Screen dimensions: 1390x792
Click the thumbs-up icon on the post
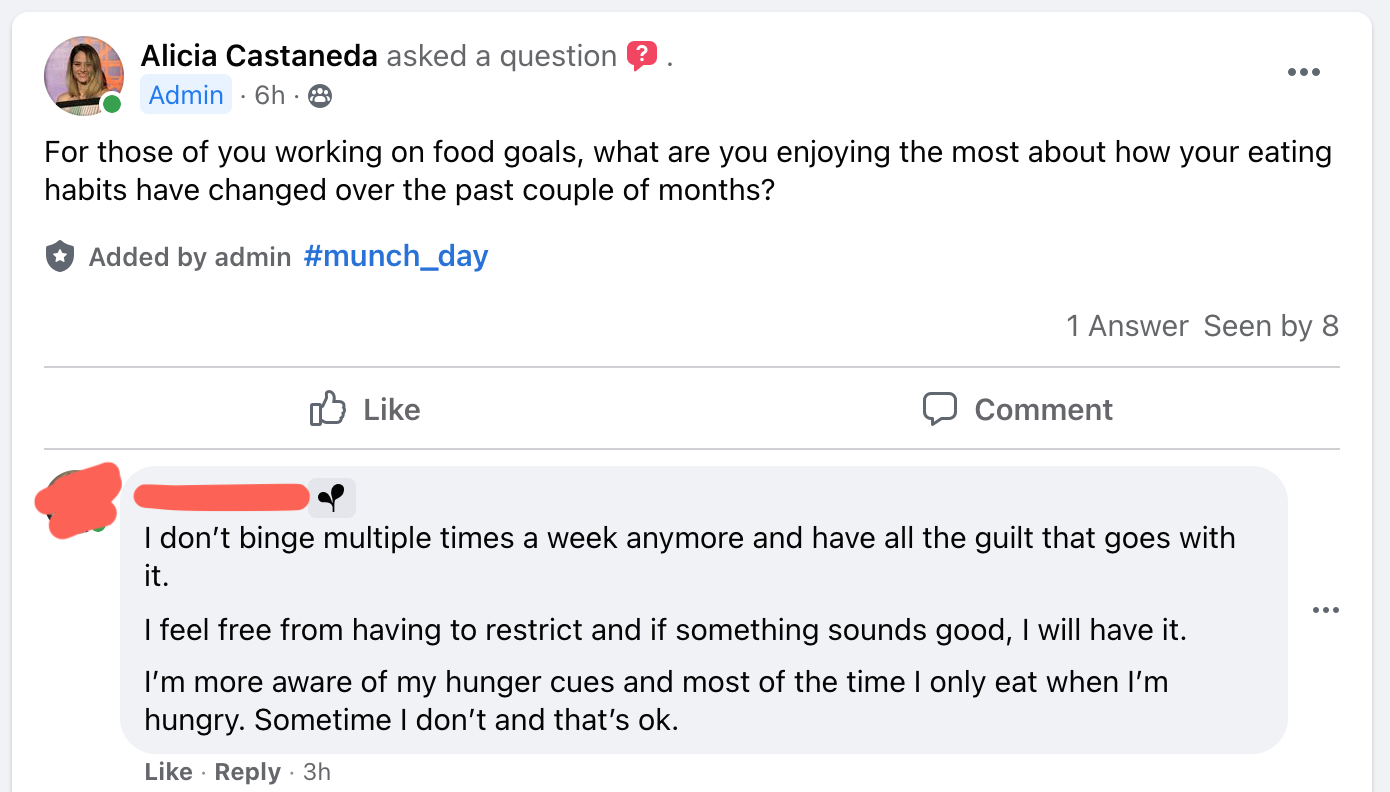[x=328, y=409]
